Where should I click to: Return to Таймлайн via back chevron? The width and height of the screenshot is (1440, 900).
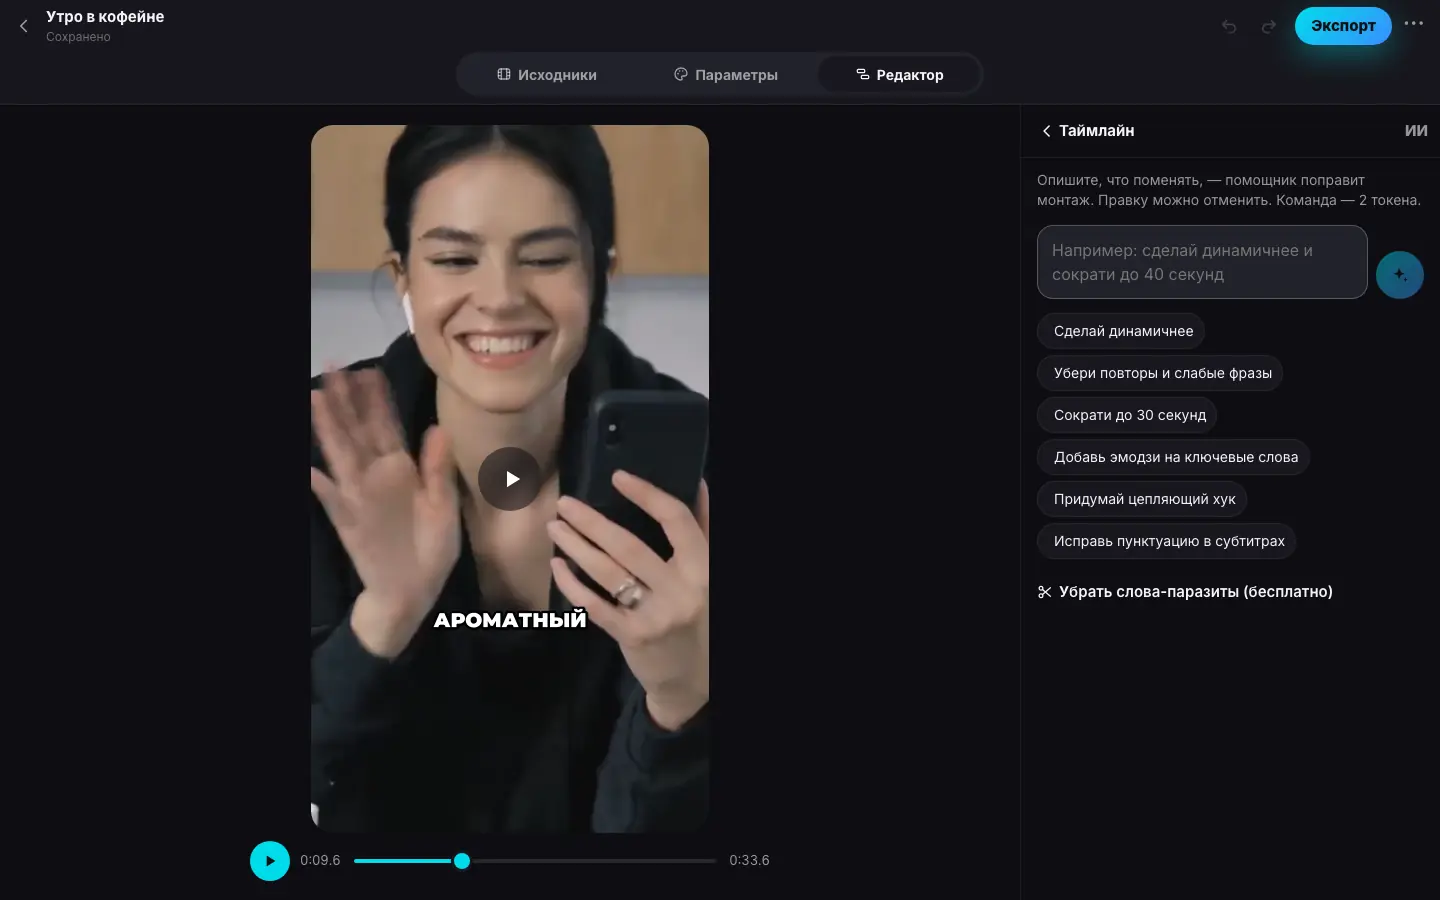coord(1046,131)
